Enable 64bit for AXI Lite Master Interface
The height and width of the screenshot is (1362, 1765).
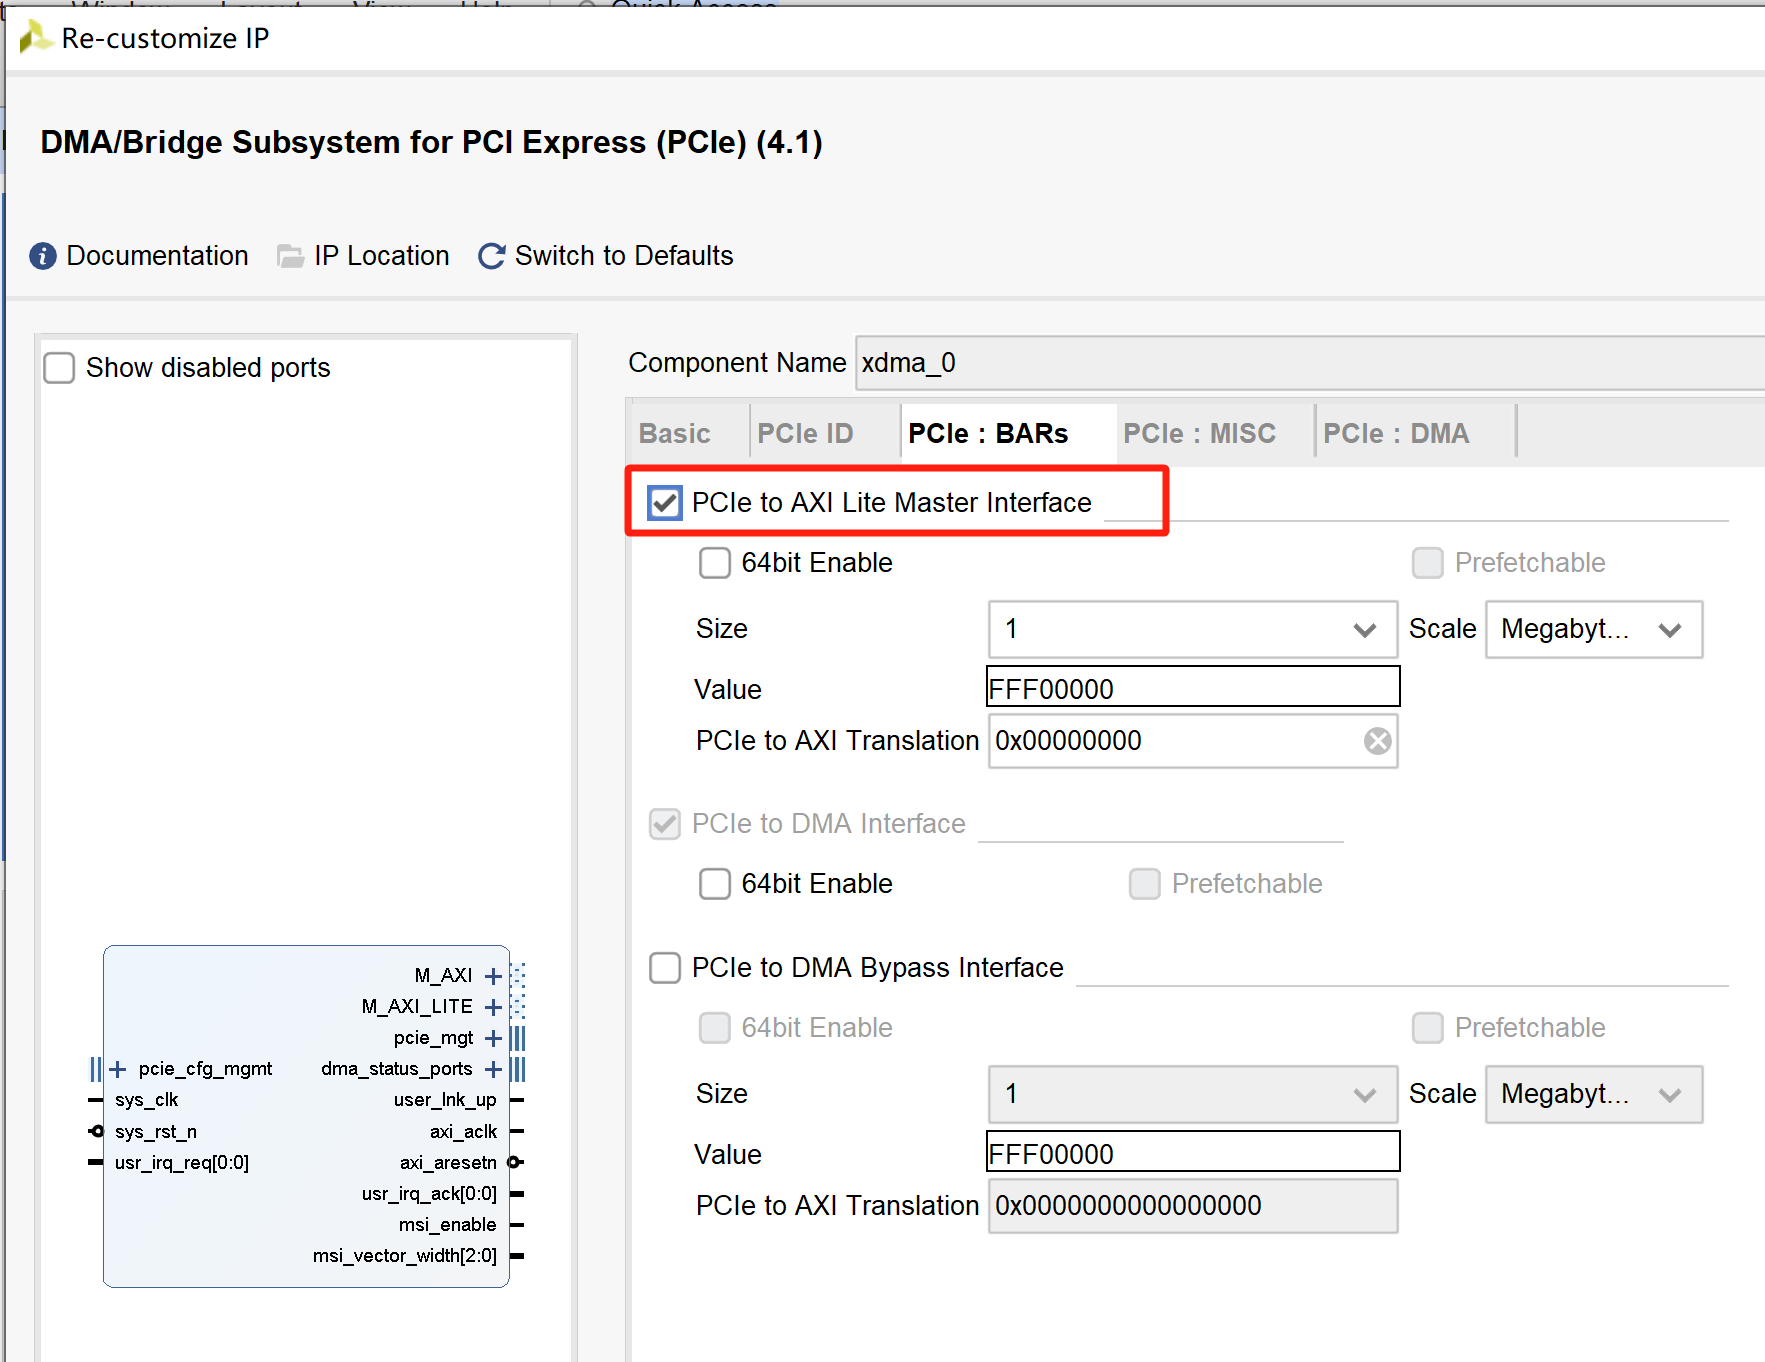tap(715, 563)
